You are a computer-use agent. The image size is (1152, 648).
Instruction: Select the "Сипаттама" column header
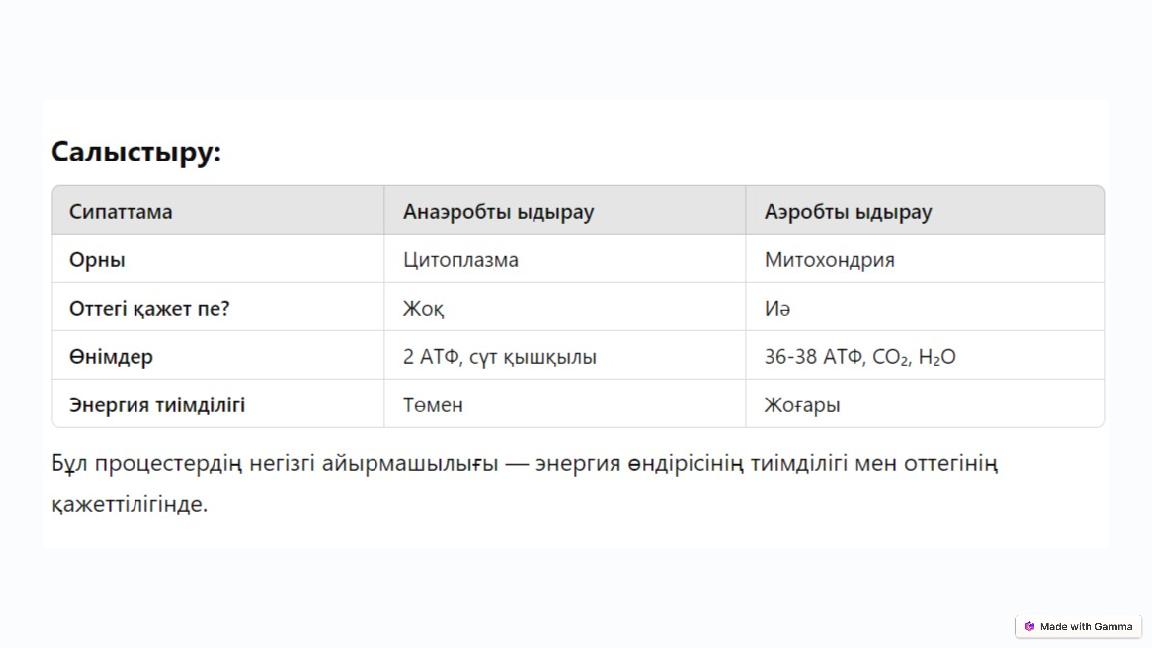[x=120, y=212]
